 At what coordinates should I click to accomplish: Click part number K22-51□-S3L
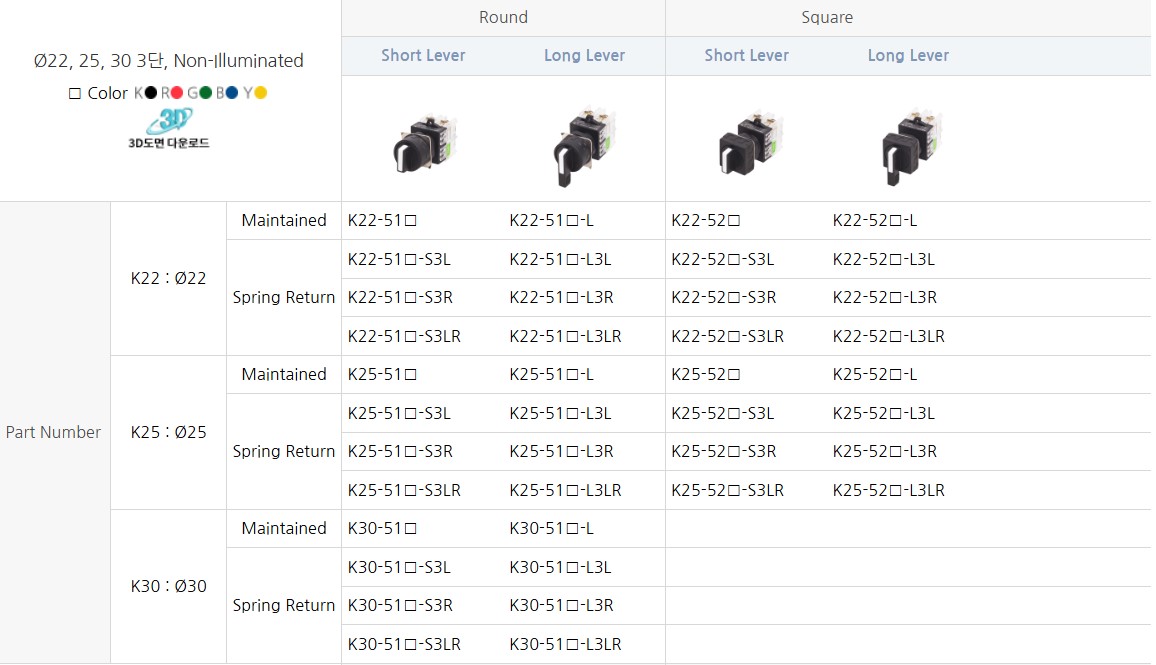399,259
